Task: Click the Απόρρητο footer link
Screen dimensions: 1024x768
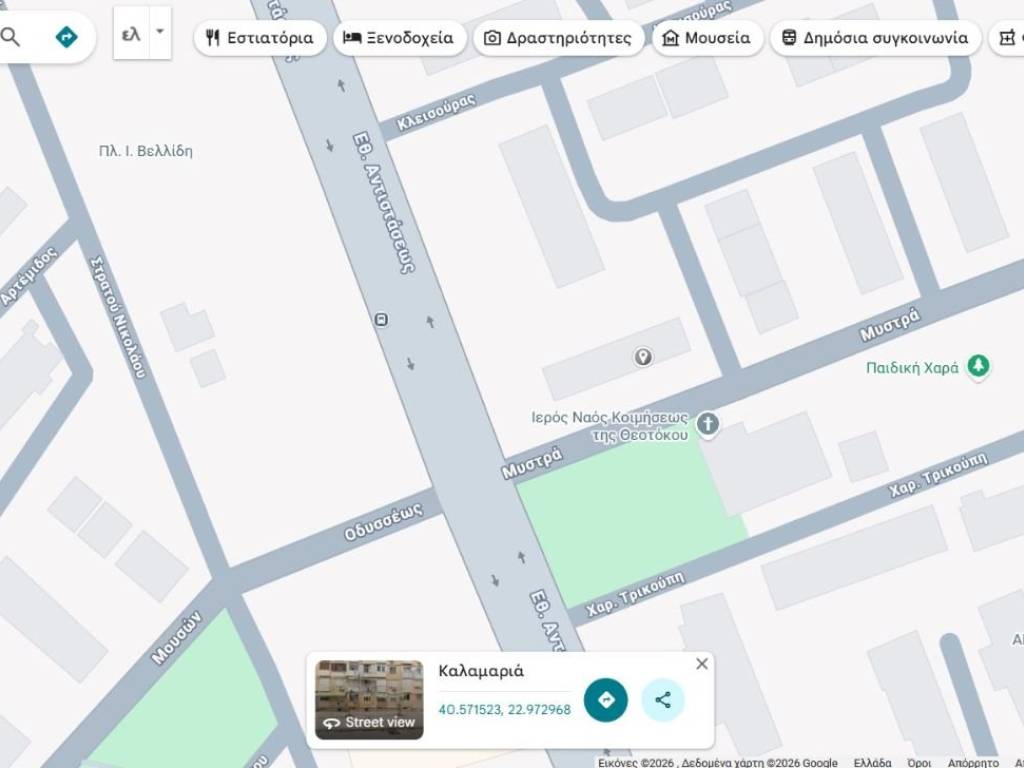Action: tap(973, 762)
